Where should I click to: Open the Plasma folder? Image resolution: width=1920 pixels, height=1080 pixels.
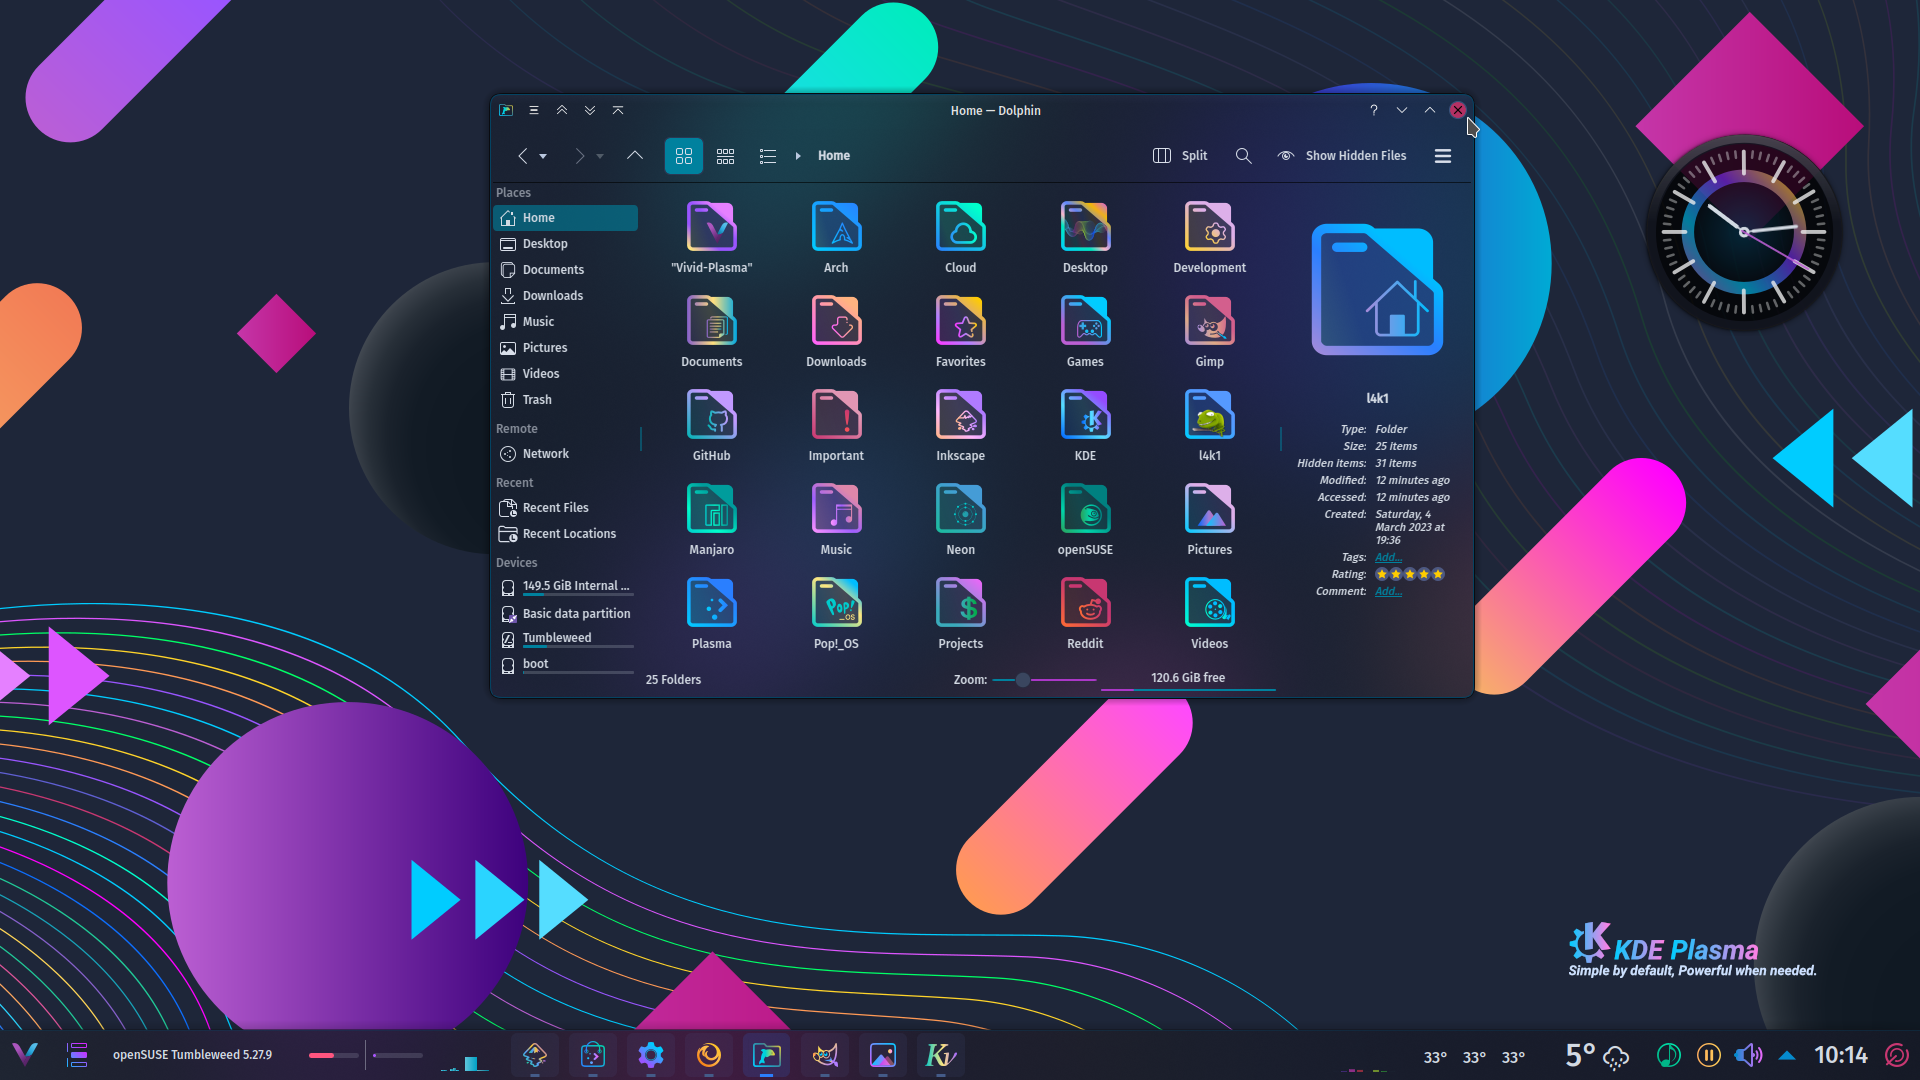point(712,613)
